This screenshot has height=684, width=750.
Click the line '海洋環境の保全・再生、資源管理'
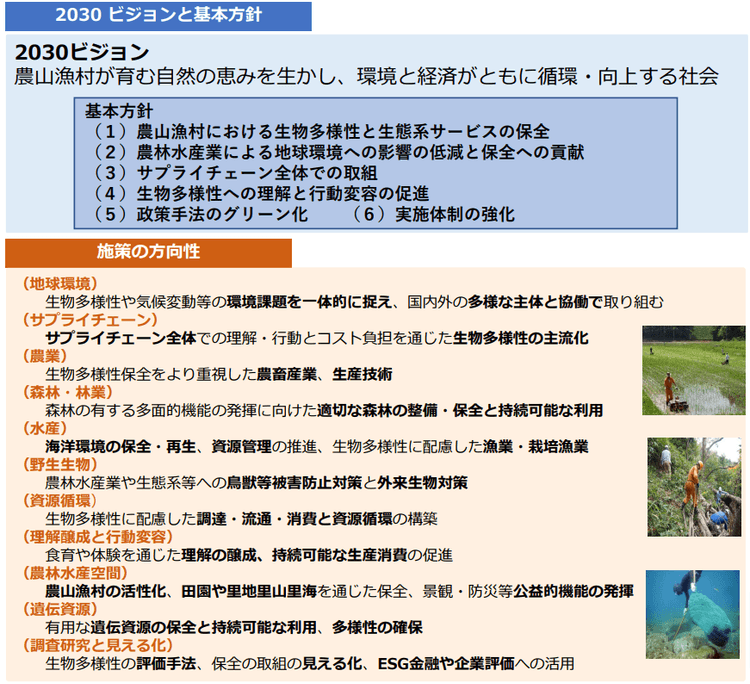[x=317, y=447]
